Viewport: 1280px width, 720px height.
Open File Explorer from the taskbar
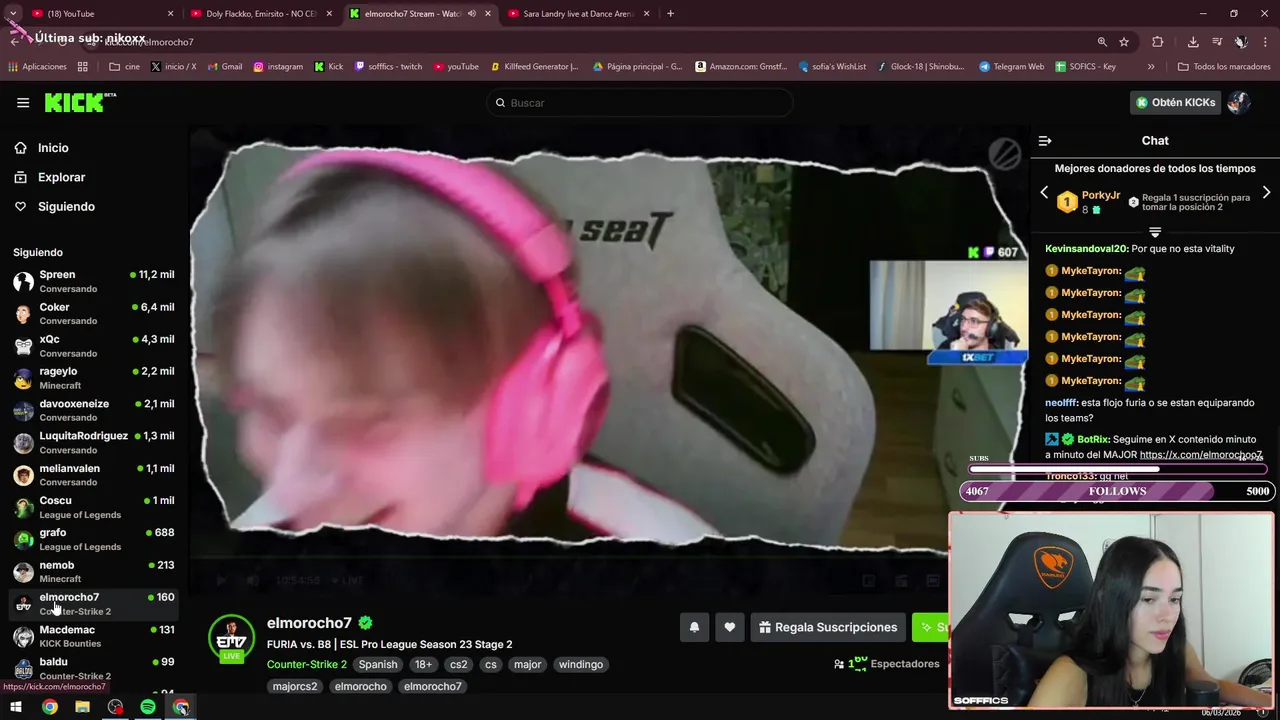(82, 707)
